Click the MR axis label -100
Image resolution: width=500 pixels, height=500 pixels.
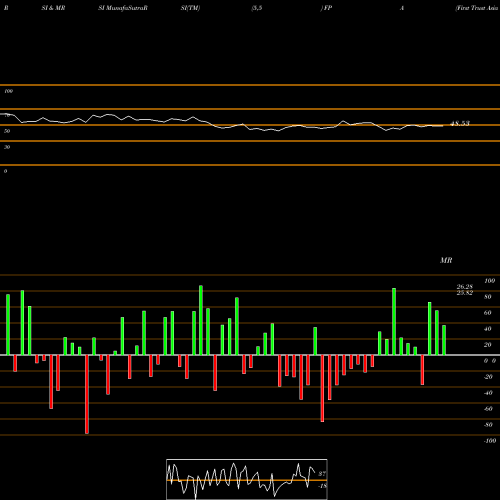tap(490, 441)
